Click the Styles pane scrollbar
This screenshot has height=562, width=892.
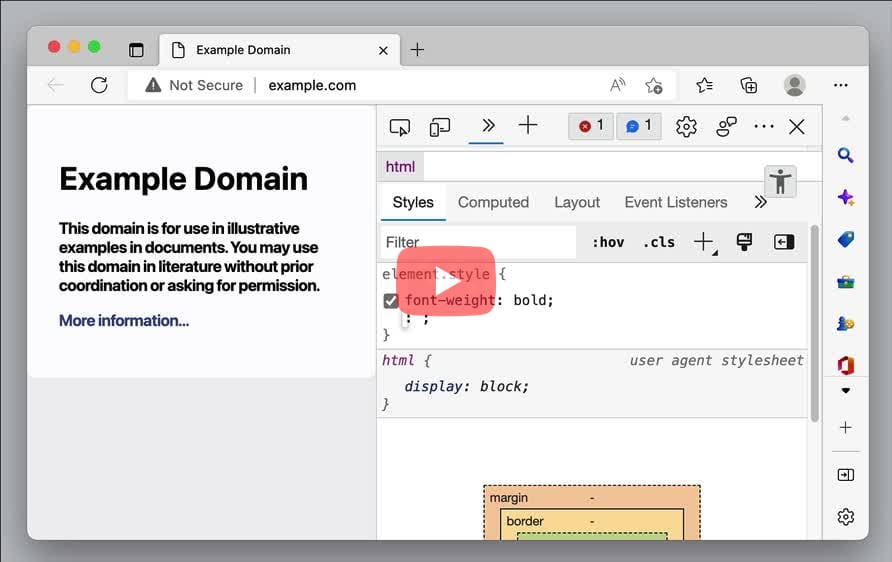tap(815, 324)
